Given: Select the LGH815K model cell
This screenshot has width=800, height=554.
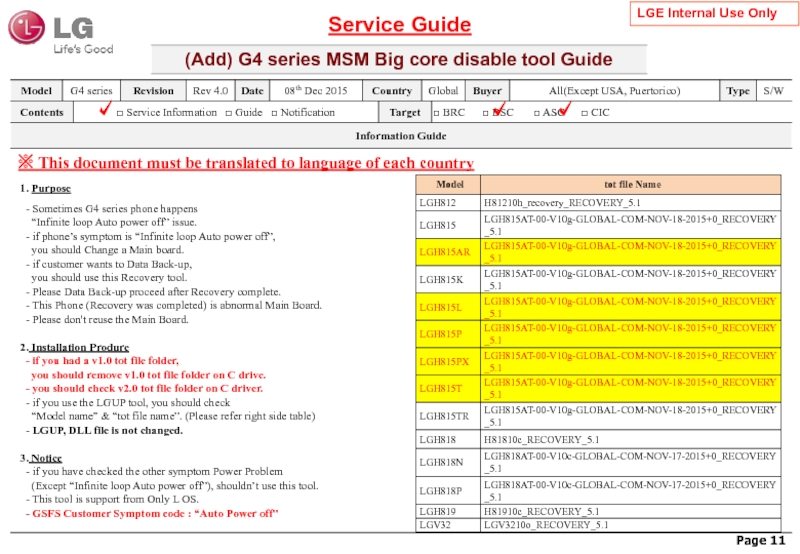Looking at the screenshot, I should [448, 280].
